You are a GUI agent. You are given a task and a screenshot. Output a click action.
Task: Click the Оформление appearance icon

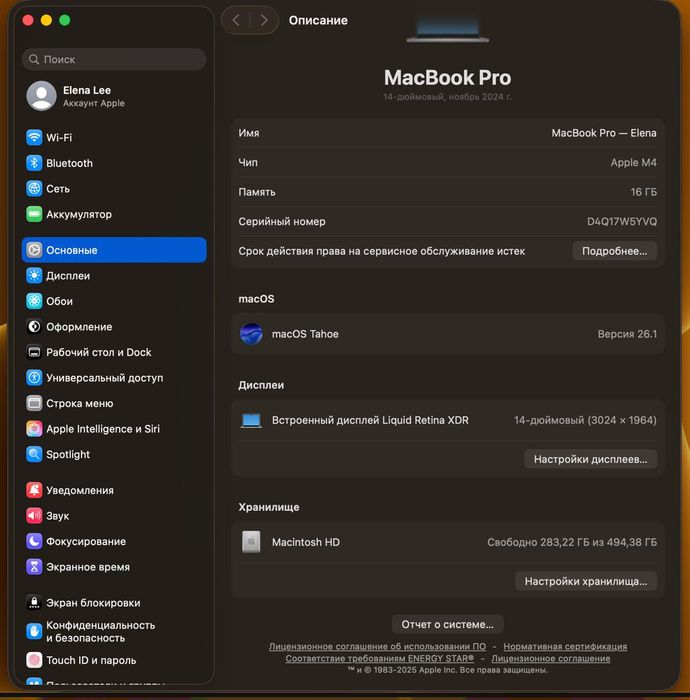tap(34, 327)
